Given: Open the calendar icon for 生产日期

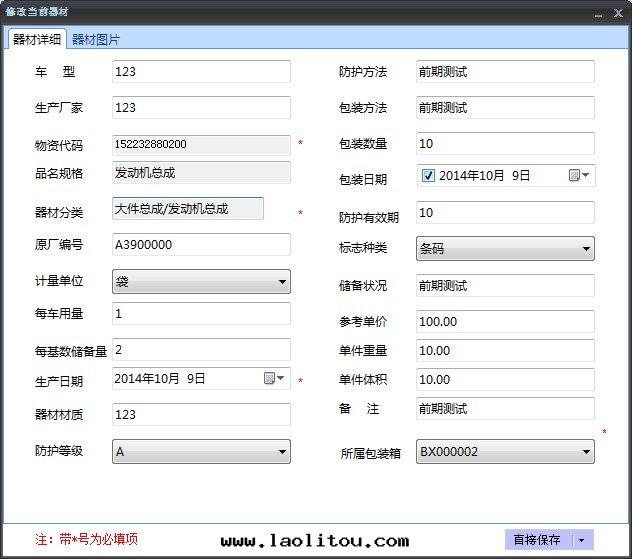Looking at the screenshot, I should click(274, 379).
